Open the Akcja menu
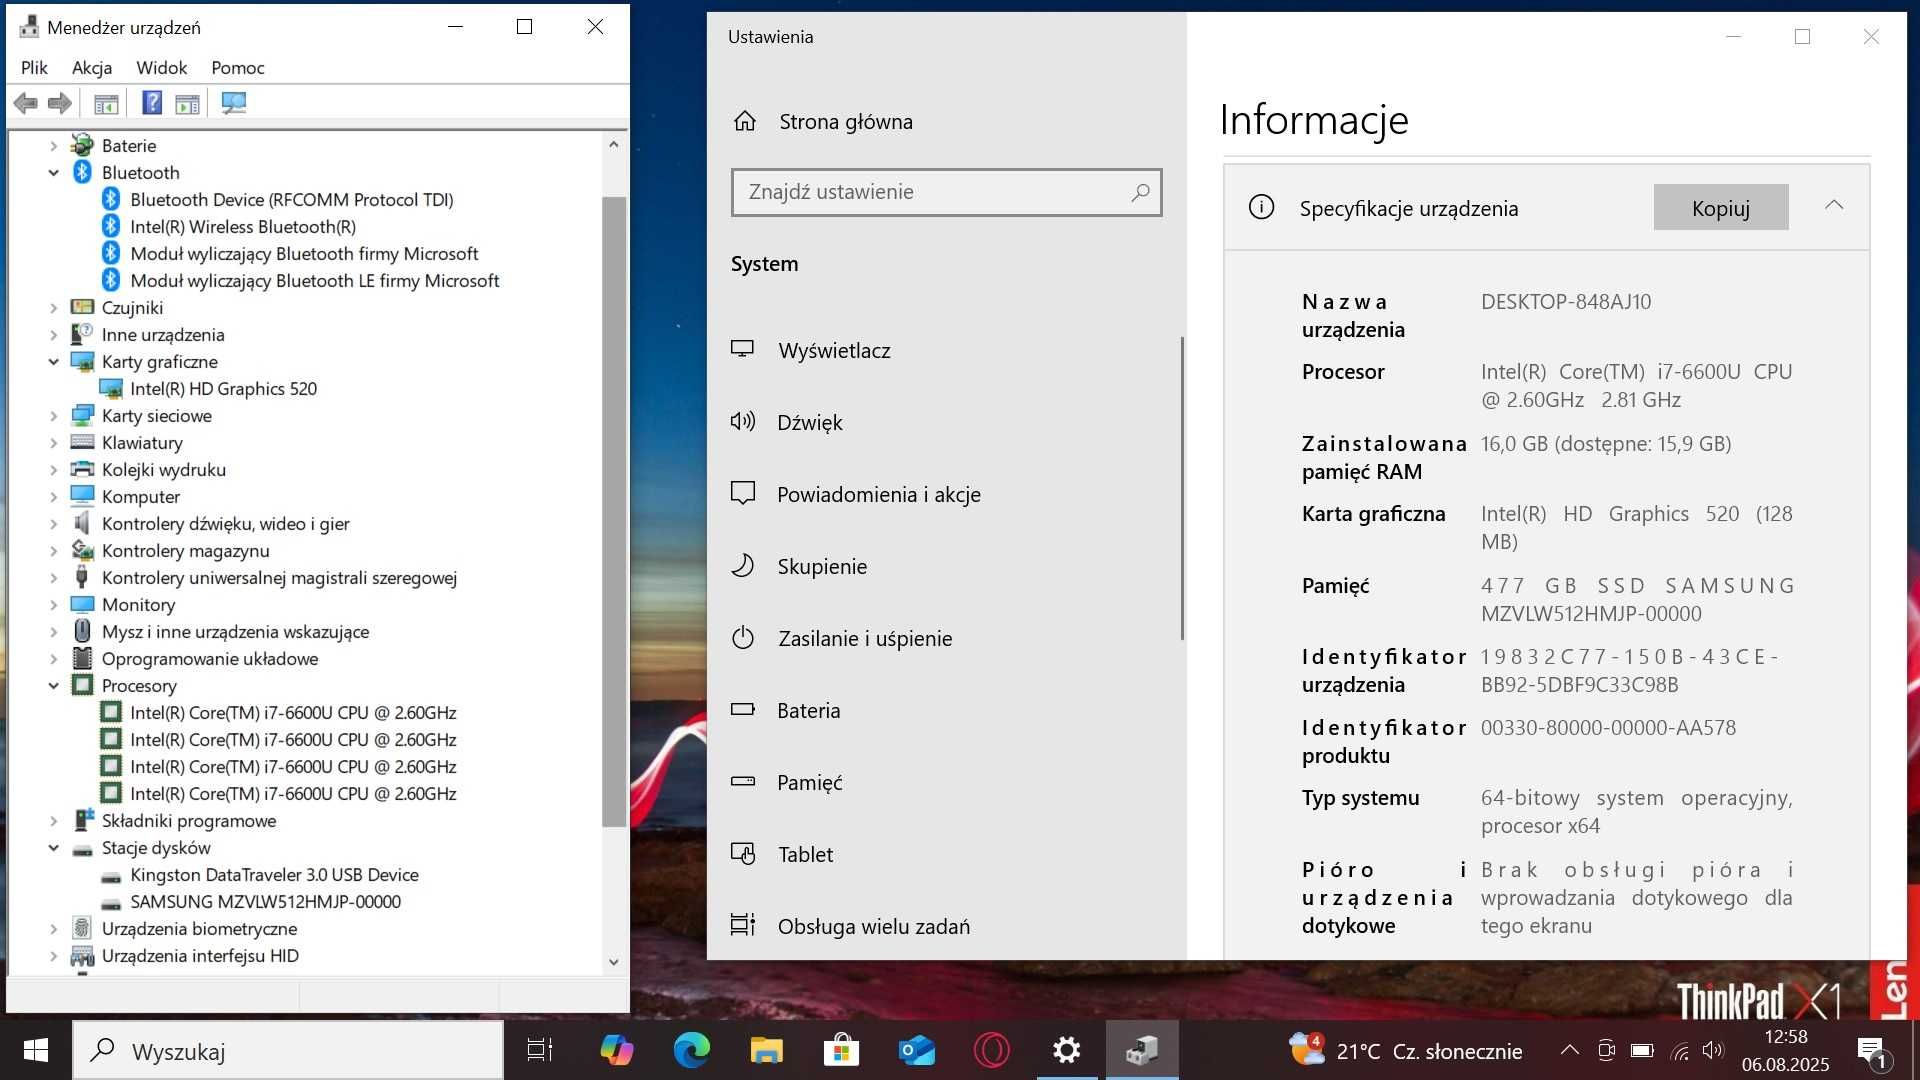This screenshot has width=1920, height=1080. pyautogui.click(x=91, y=68)
